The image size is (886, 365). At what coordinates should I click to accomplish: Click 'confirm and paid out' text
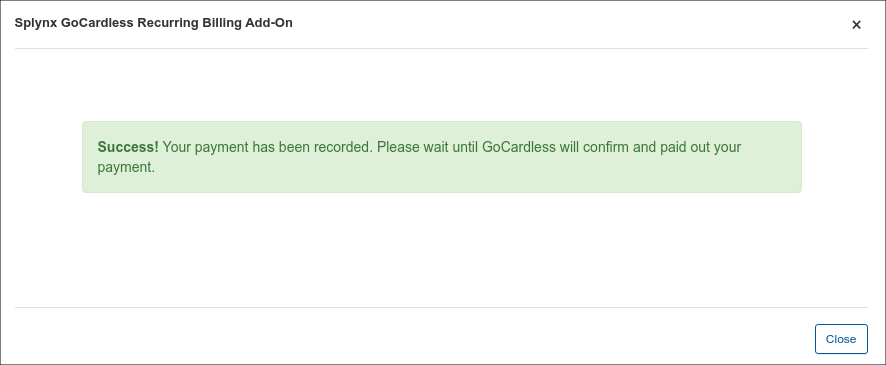(x=646, y=147)
